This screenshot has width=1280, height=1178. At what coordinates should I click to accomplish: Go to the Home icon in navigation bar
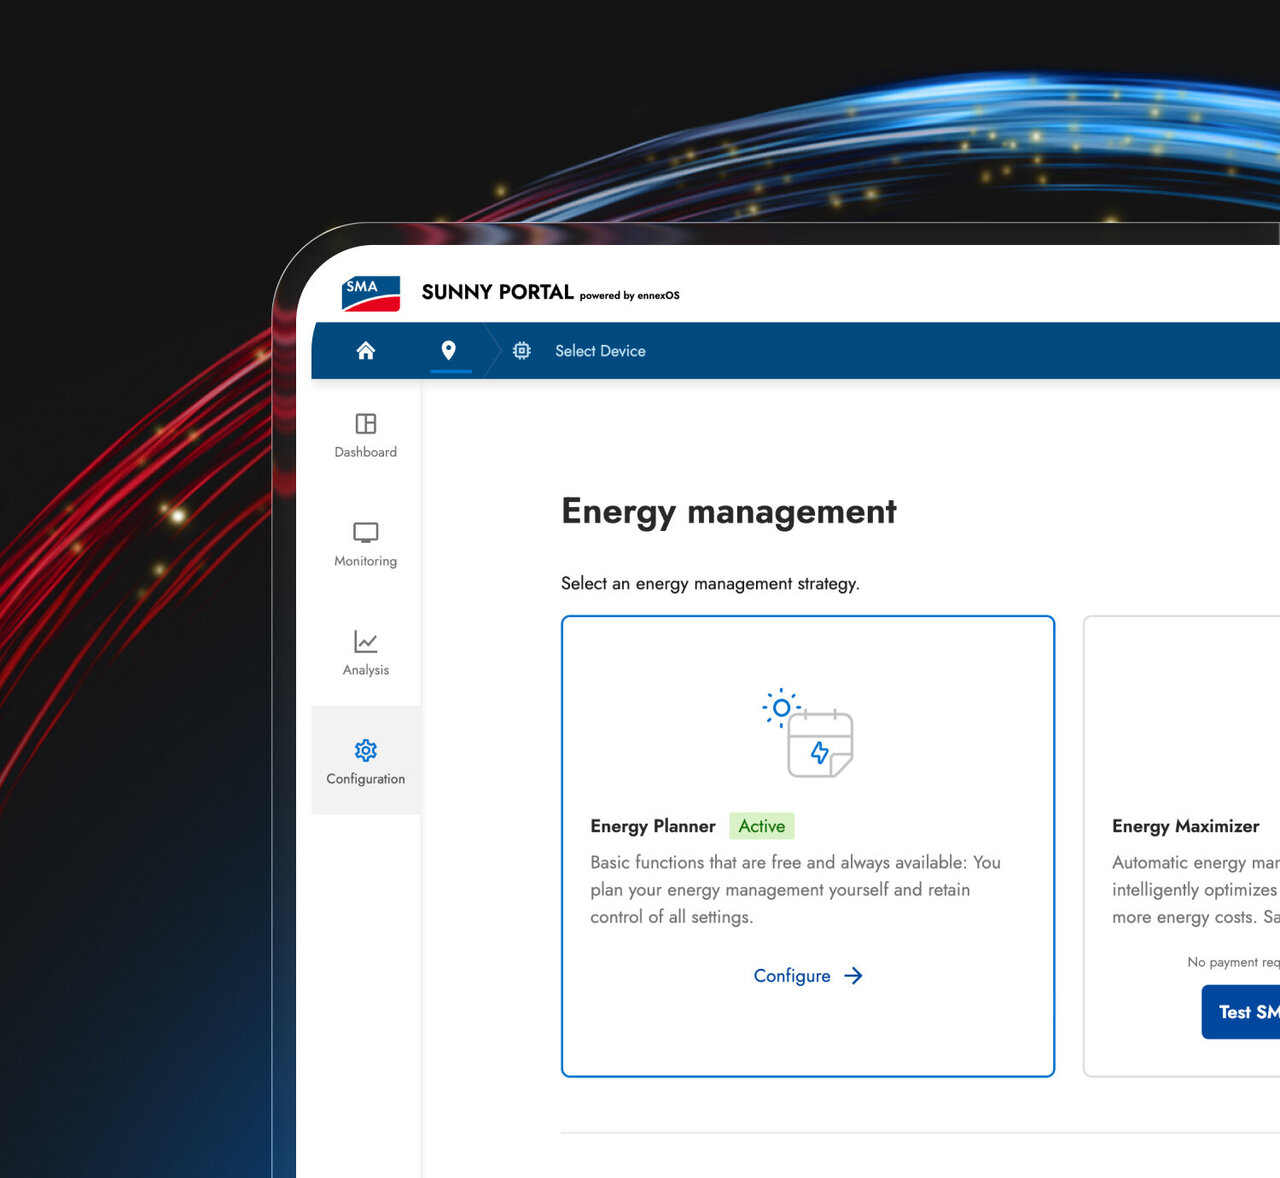[x=366, y=350]
